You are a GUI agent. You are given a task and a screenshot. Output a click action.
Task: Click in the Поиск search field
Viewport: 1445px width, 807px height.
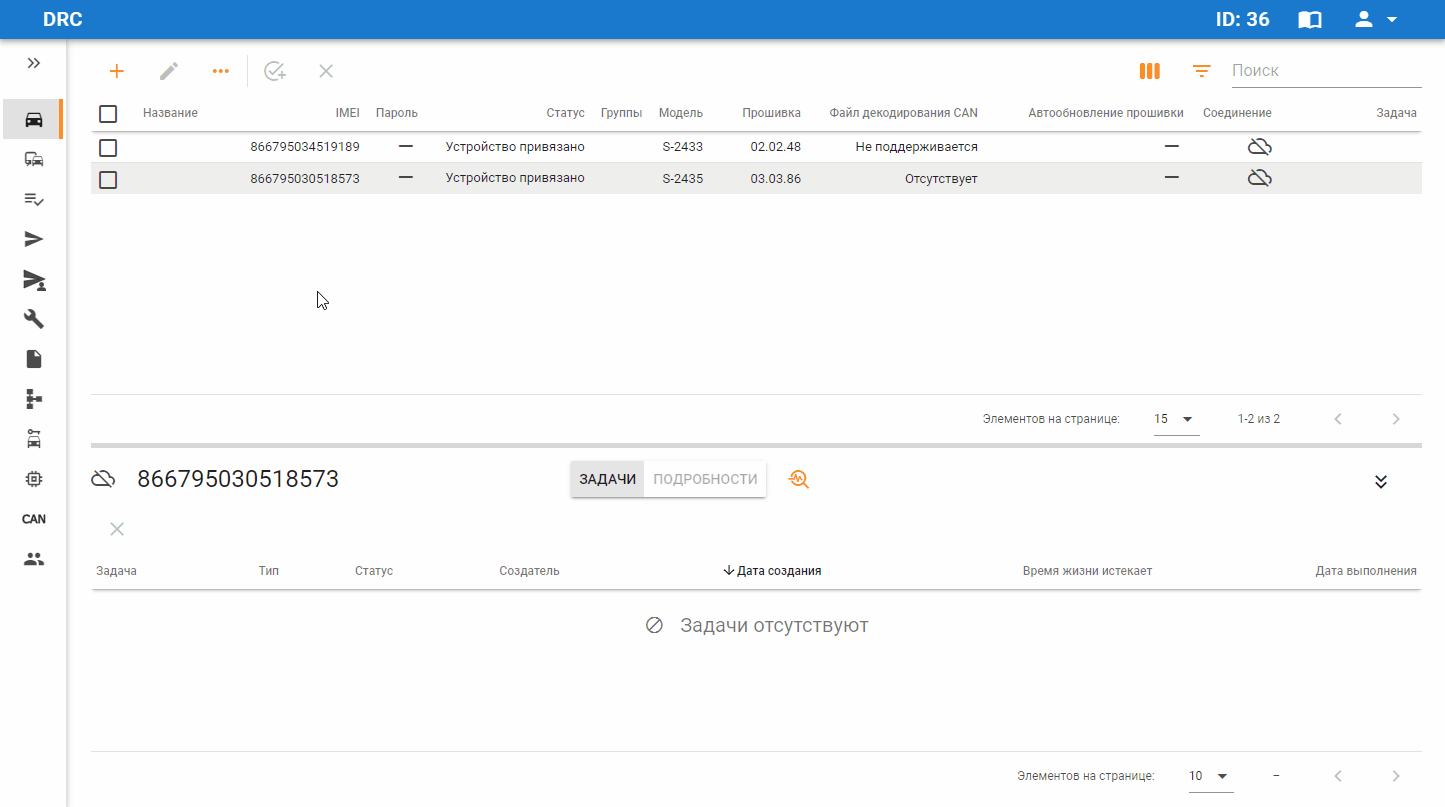pyautogui.click(x=1326, y=71)
